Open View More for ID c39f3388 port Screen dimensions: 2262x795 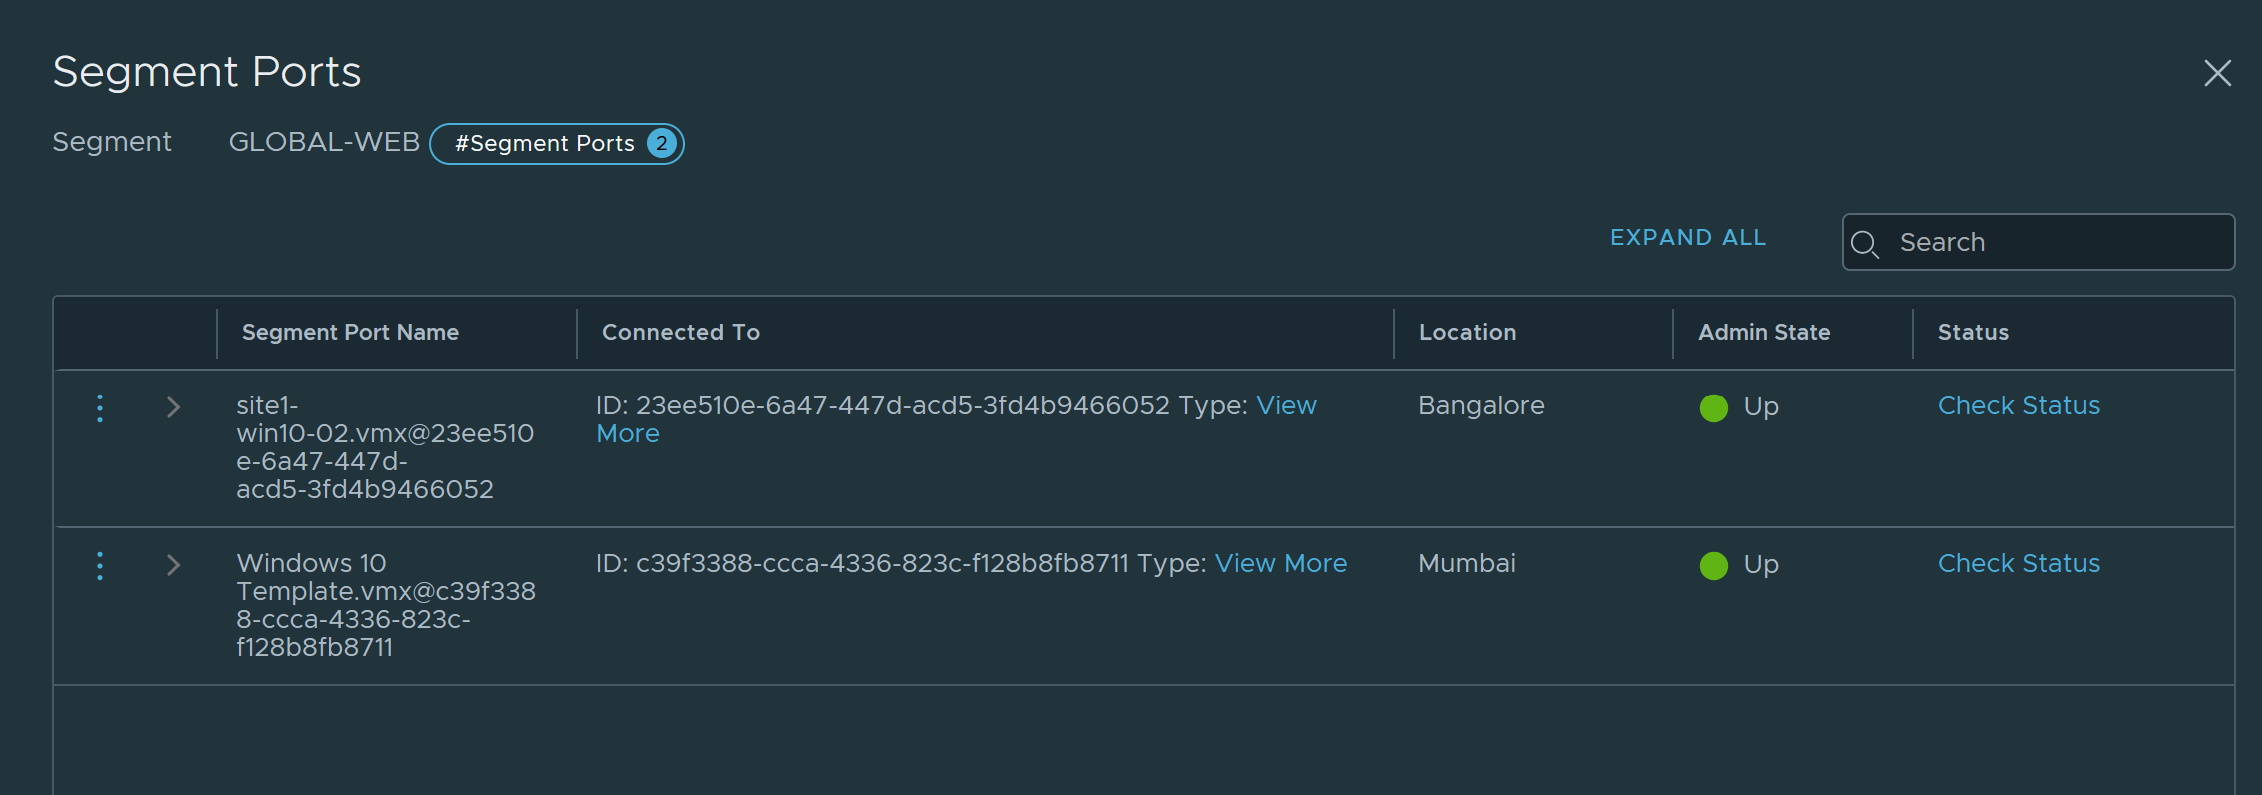tap(1280, 564)
